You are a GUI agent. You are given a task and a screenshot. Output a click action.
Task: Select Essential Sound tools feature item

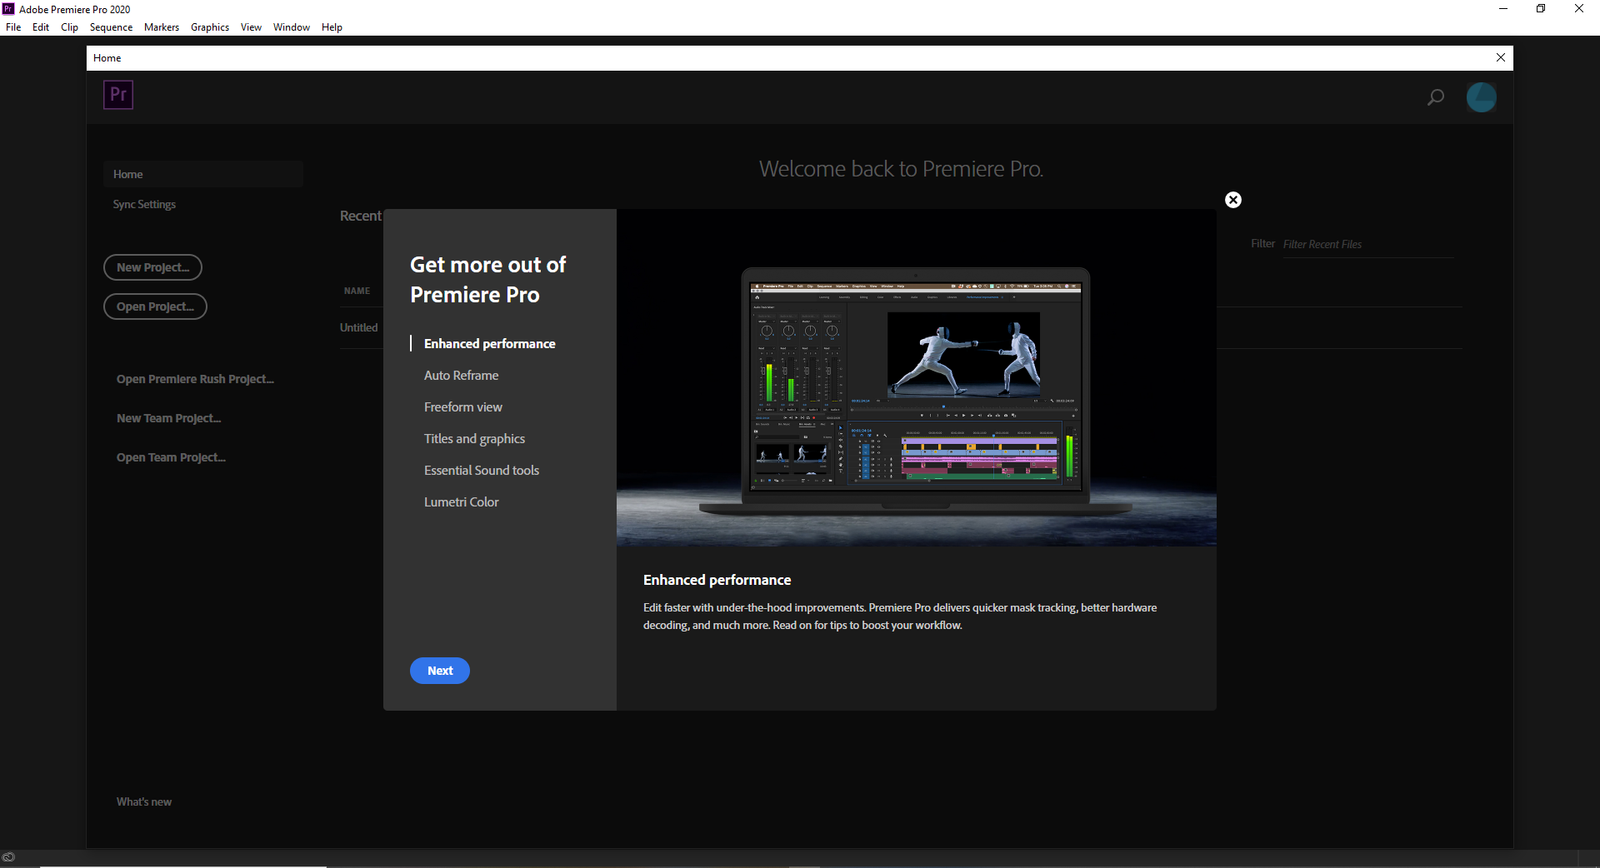point(481,470)
